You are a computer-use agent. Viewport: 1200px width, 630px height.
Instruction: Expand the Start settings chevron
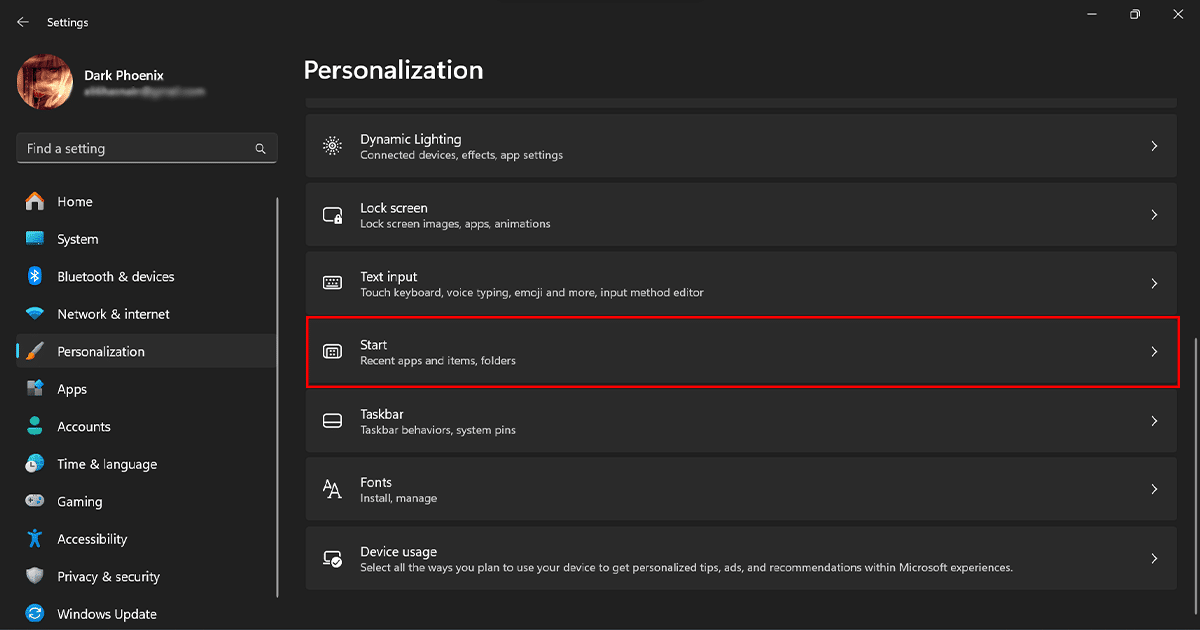(1154, 352)
